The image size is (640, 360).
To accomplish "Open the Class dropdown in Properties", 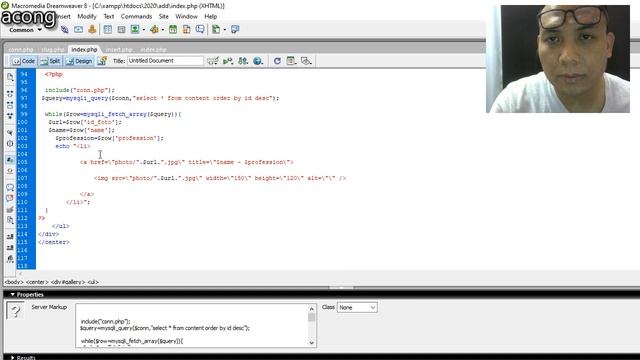I will 357,307.
